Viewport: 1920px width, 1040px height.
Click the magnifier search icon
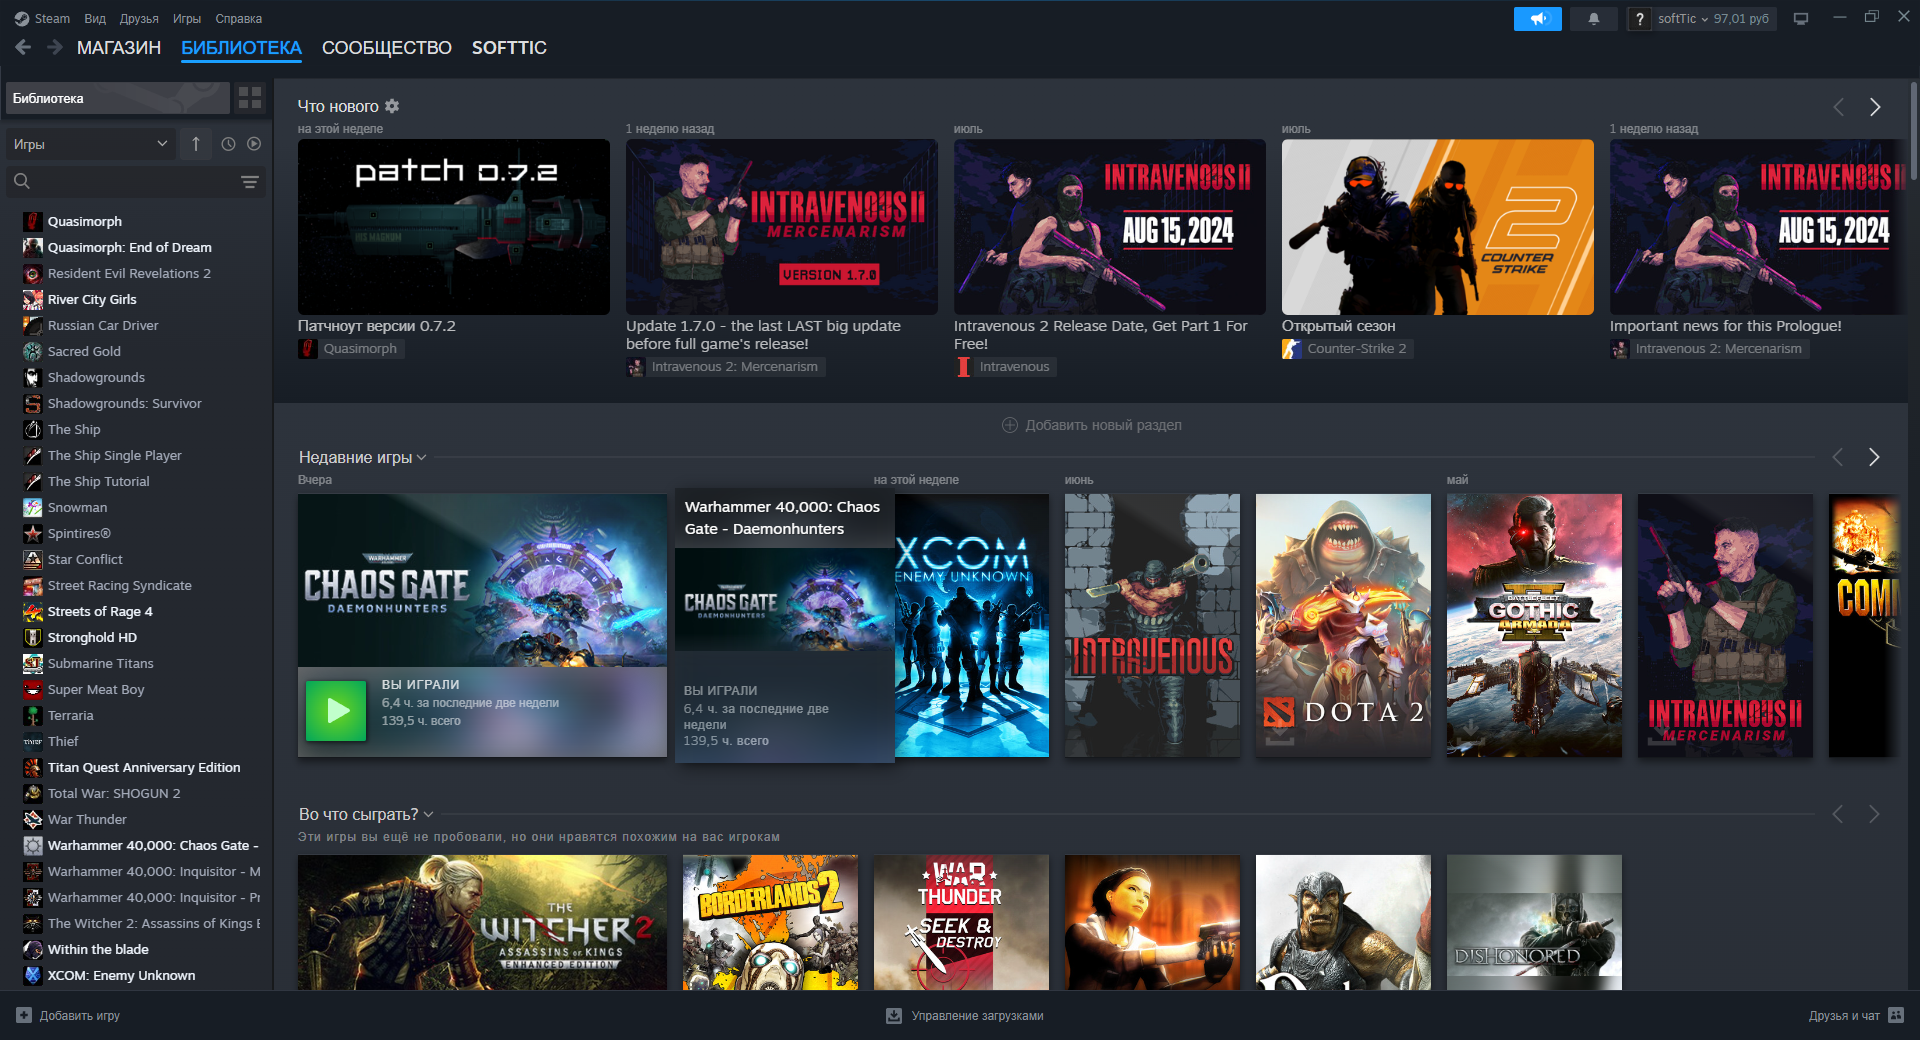(x=22, y=181)
